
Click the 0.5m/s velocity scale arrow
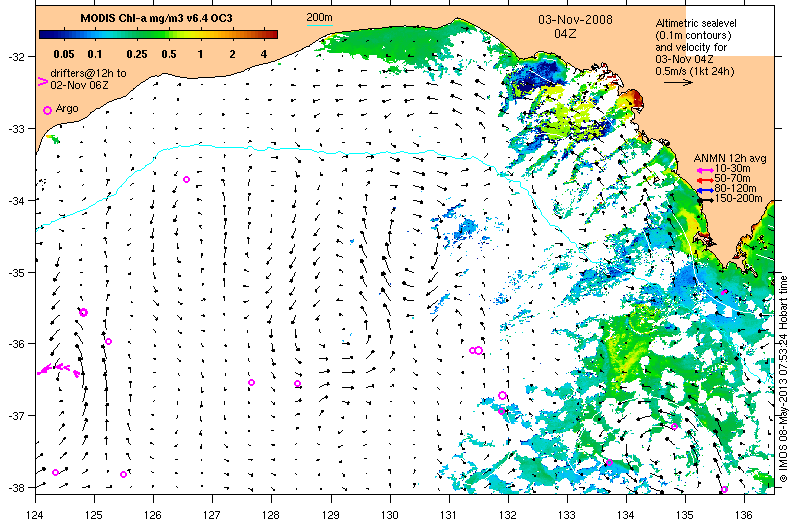tap(678, 82)
